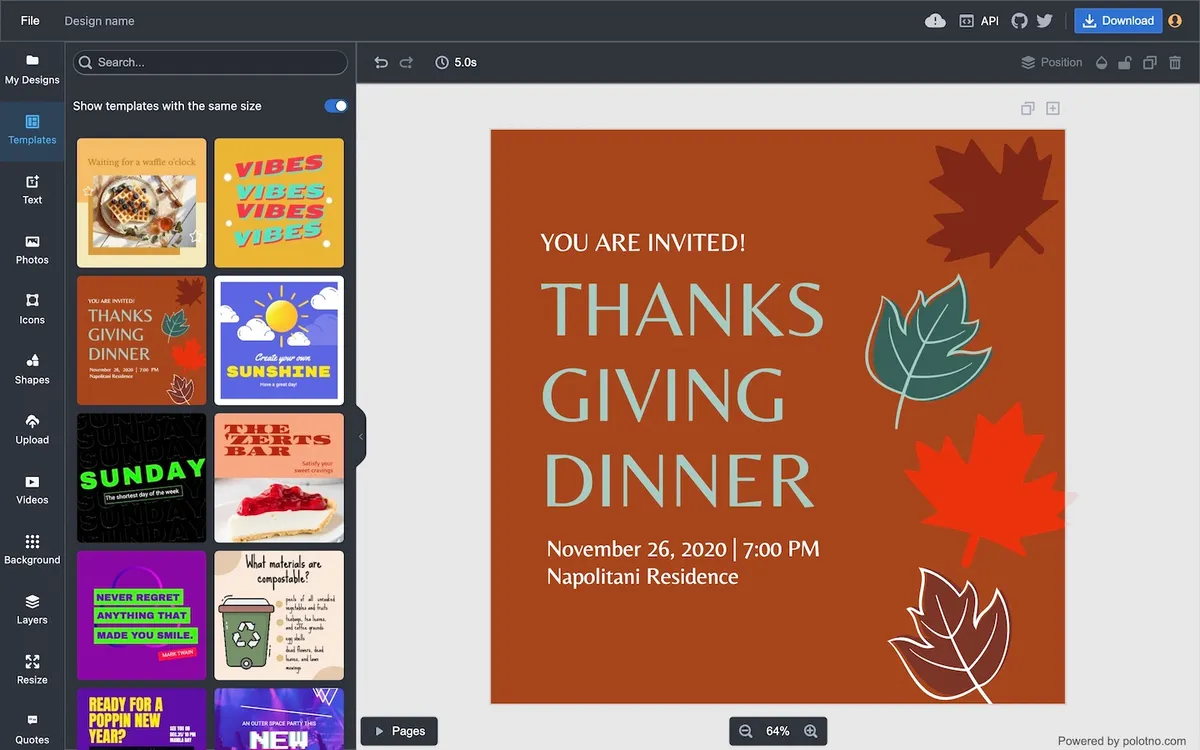
Task: Click the undo arrow icon
Action: tap(381, 62)
